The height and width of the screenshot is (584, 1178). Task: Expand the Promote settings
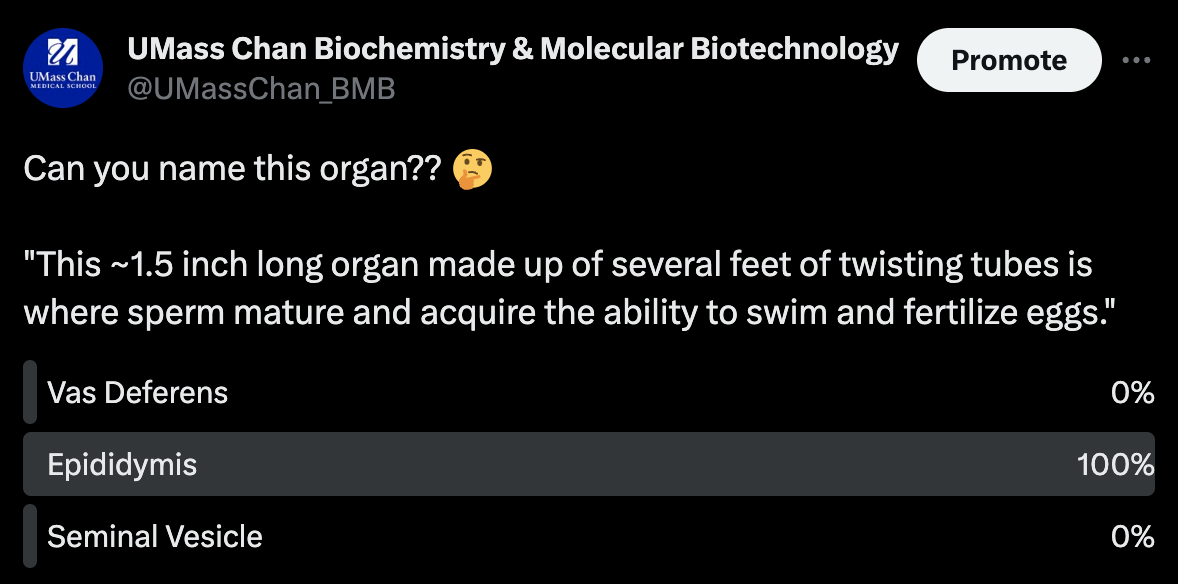1009,59
